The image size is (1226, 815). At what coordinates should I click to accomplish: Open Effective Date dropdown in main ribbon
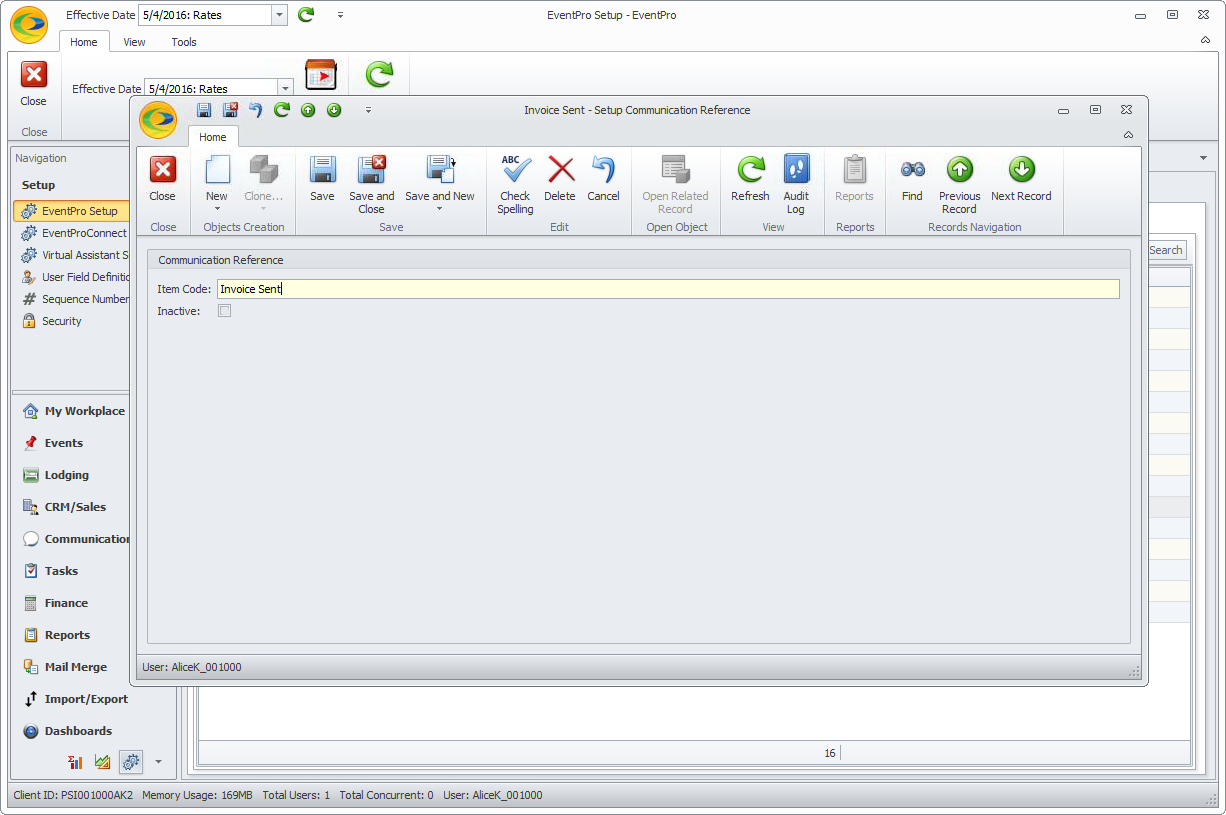(x=285, y=89)
